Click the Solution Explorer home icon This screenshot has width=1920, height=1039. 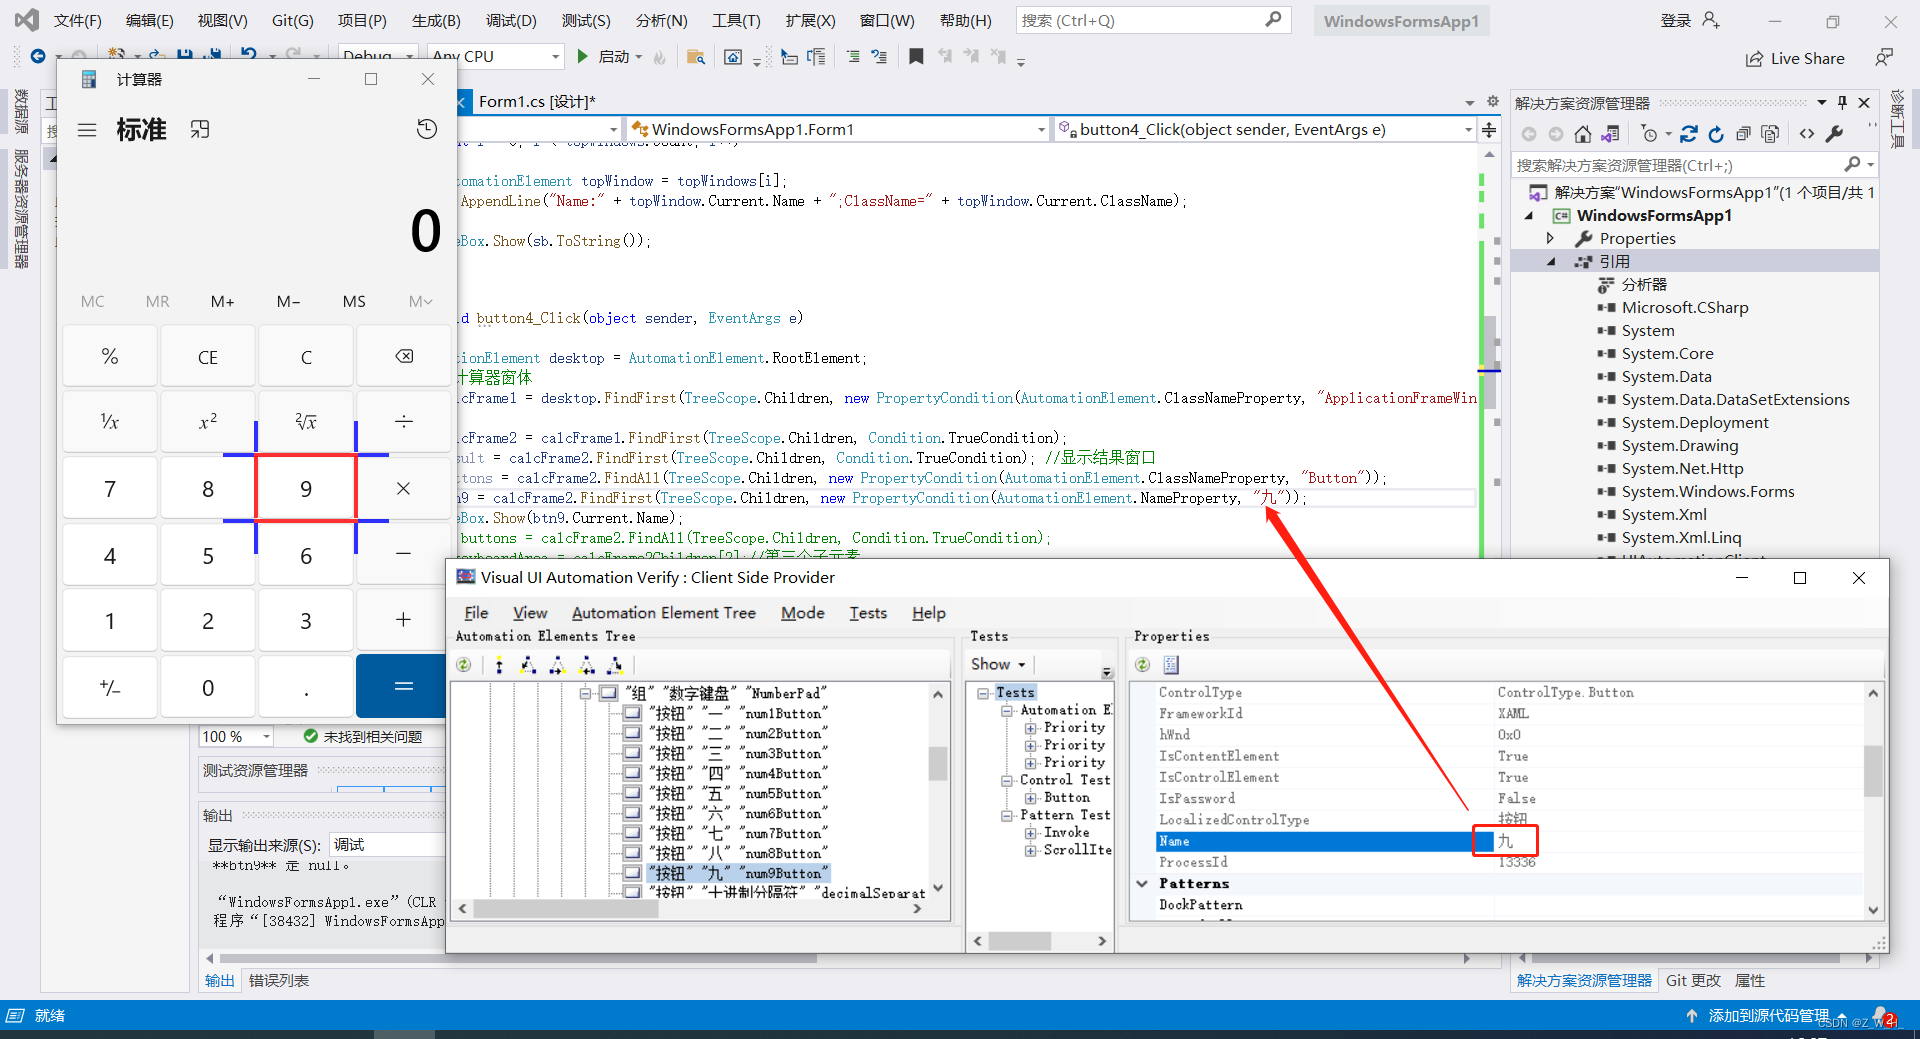(1582, 134)
